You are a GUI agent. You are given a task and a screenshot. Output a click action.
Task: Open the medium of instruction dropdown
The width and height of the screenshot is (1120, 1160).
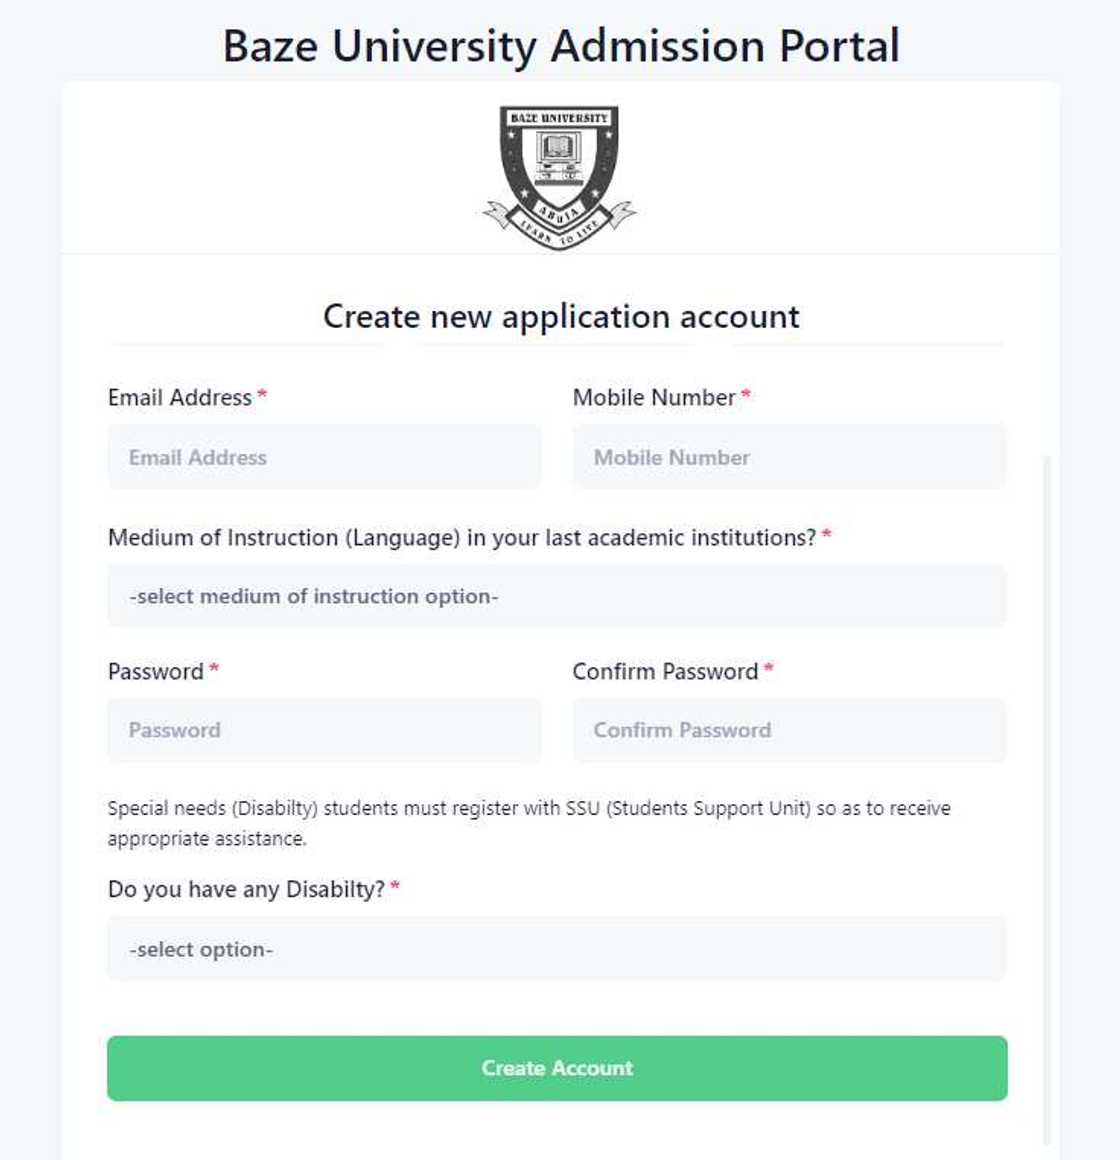557,595
